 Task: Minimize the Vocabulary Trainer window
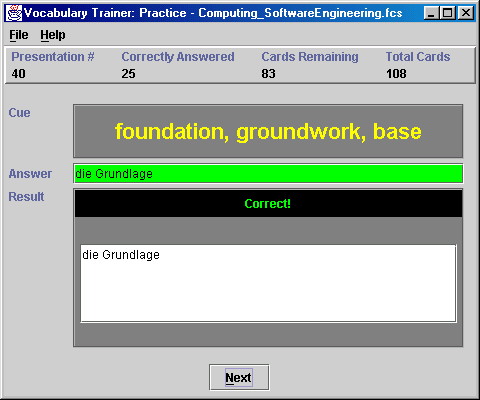[x=431, y=13]
